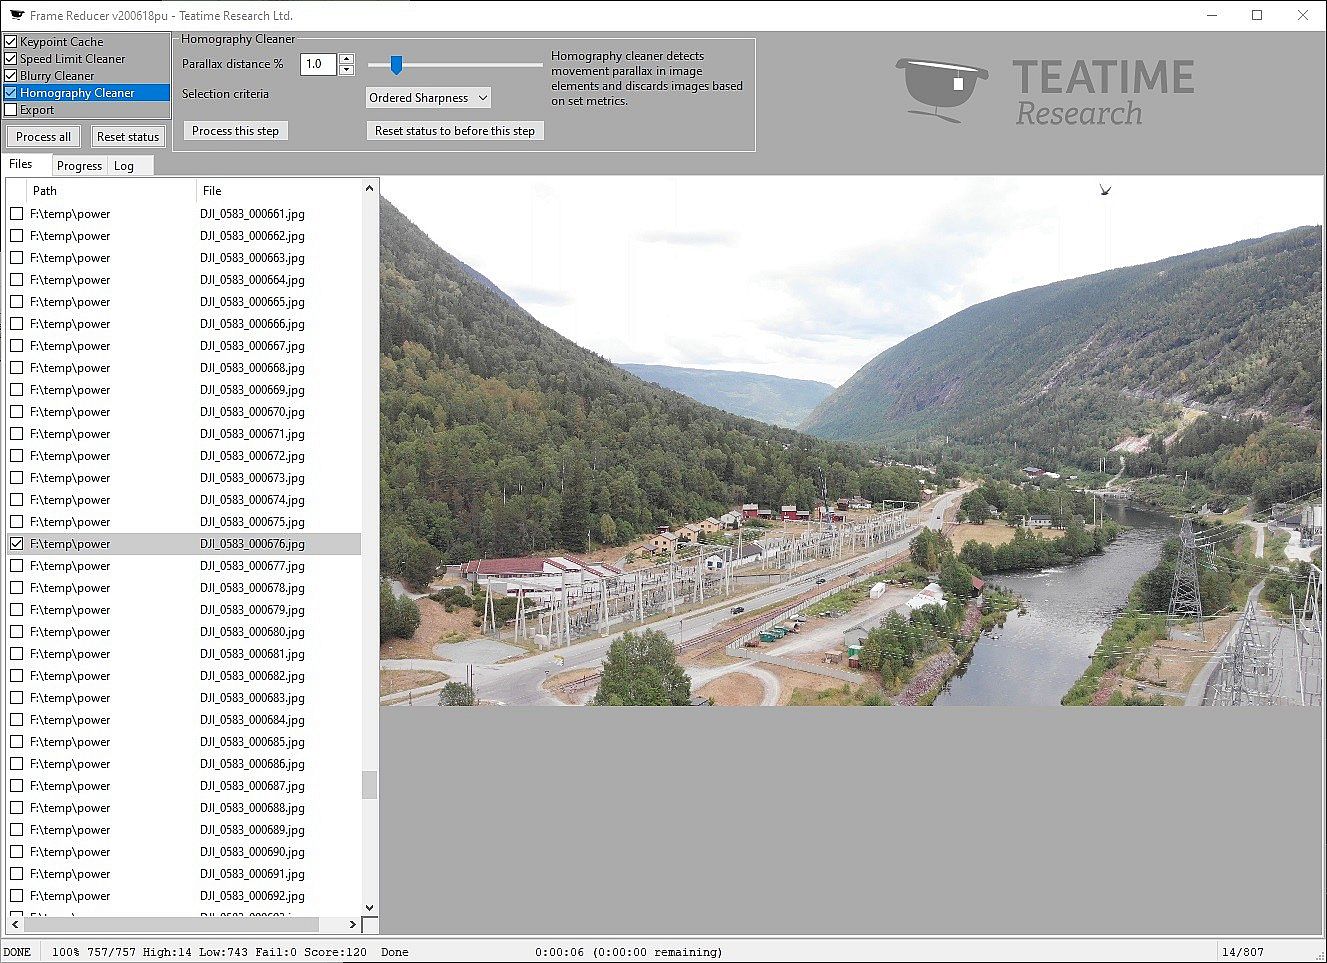1327x963 pixels.
Task: Increase Parallax distance with up stepper arrow
Action: click(x=346, y=58)
